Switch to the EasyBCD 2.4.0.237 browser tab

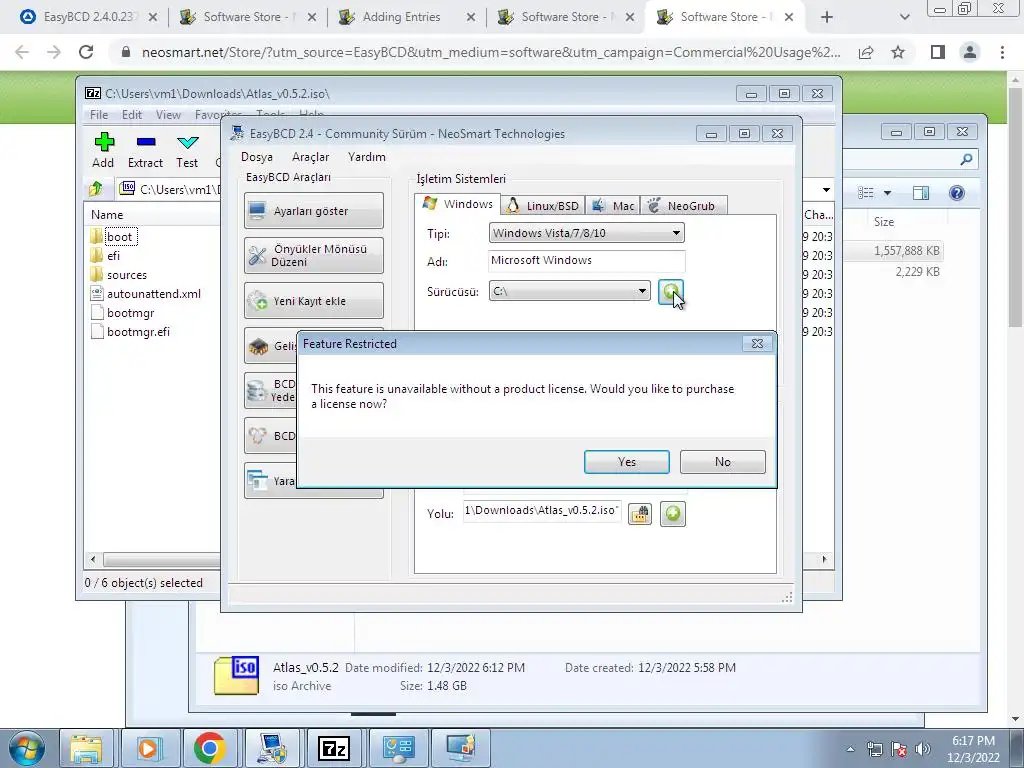coord(89,17)
